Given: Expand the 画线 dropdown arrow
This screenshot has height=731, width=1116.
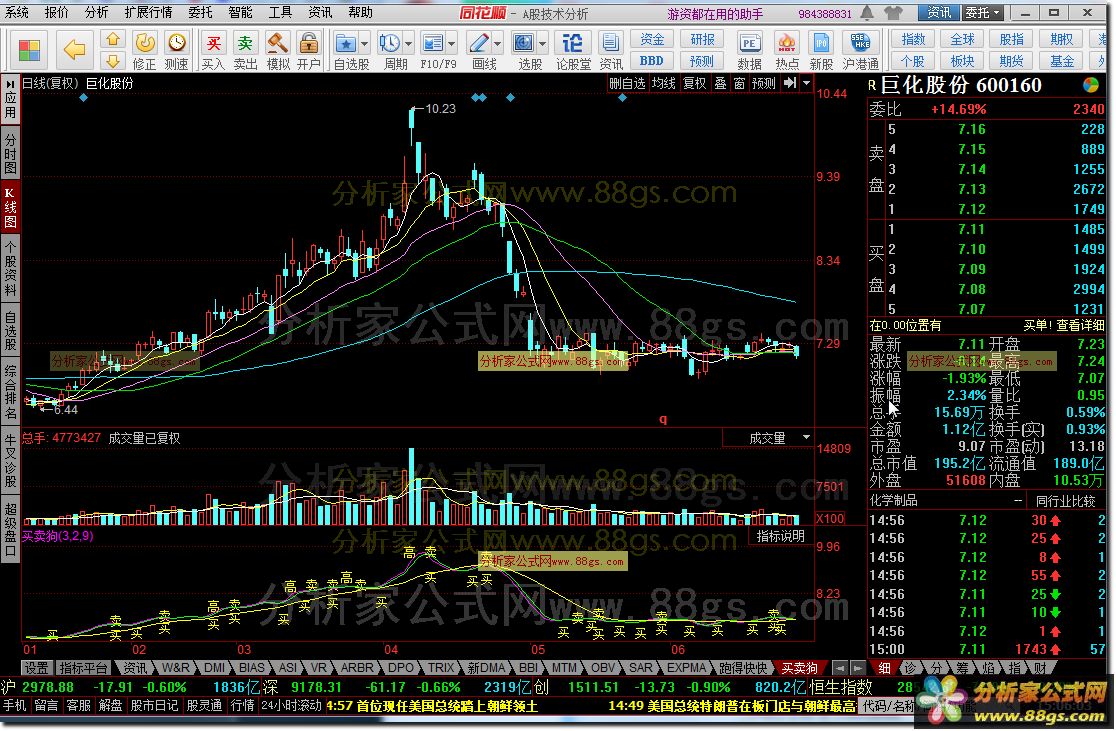Looking at the screenshot, I should click(498, 44).
